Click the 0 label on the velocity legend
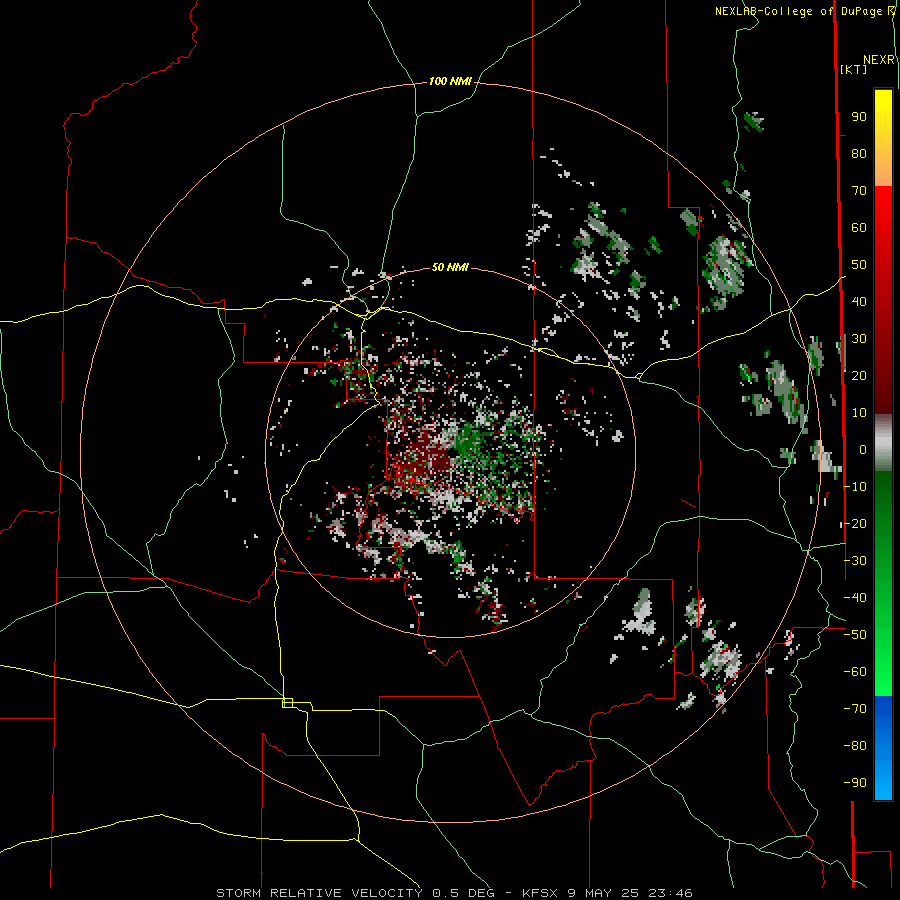 pyautogui.click(x=863, y=450)
